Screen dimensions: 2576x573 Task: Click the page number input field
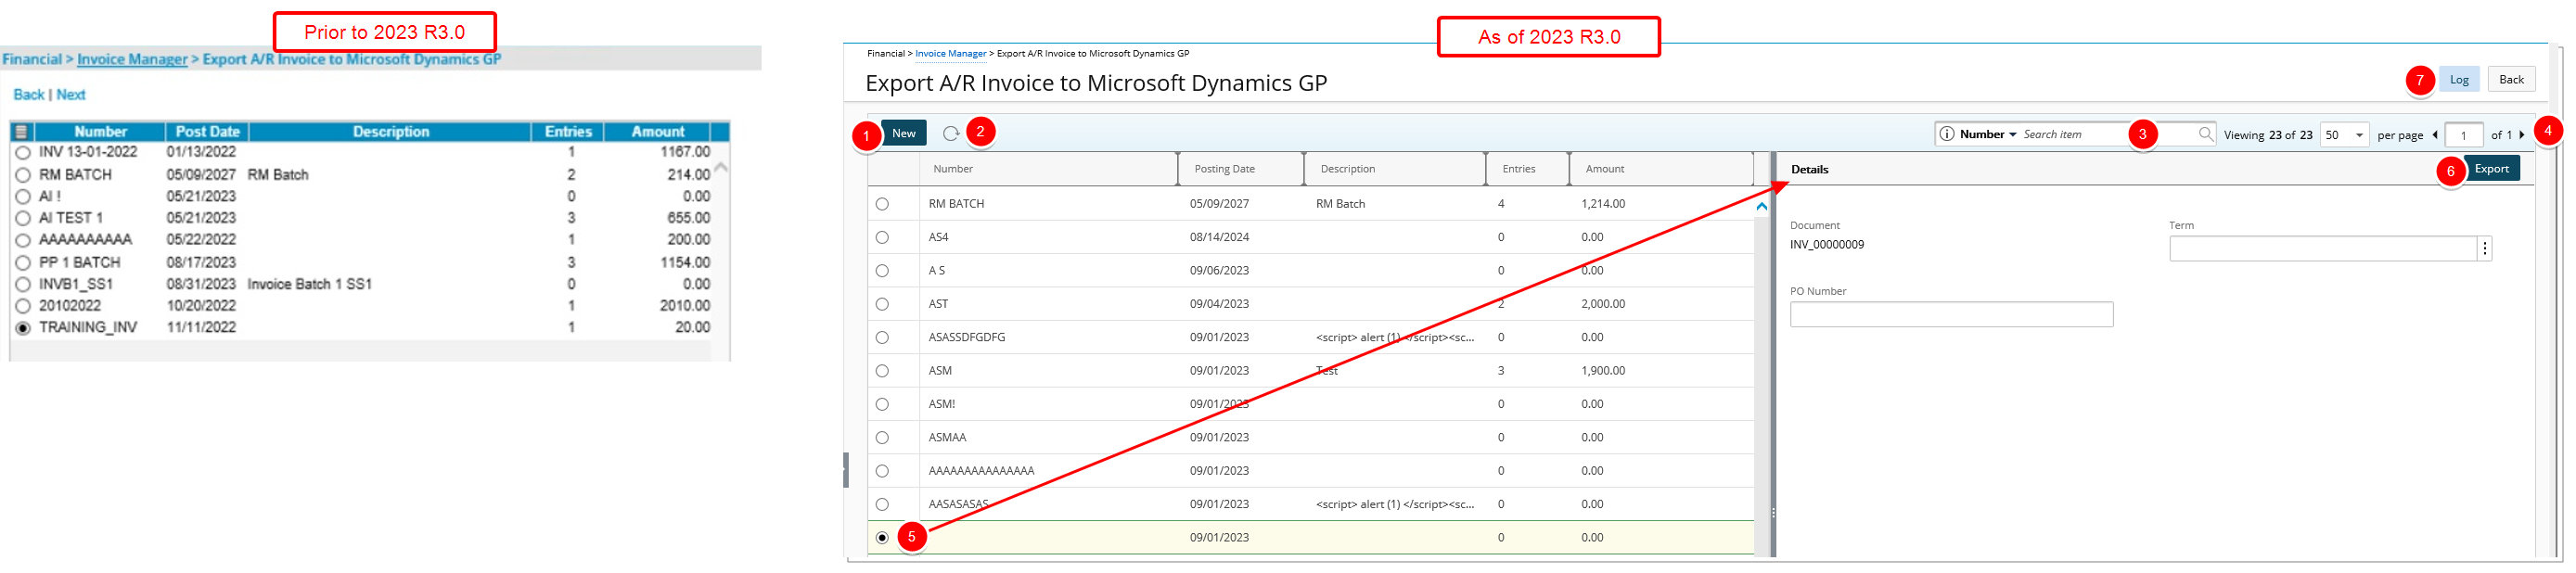[2462, 135]
